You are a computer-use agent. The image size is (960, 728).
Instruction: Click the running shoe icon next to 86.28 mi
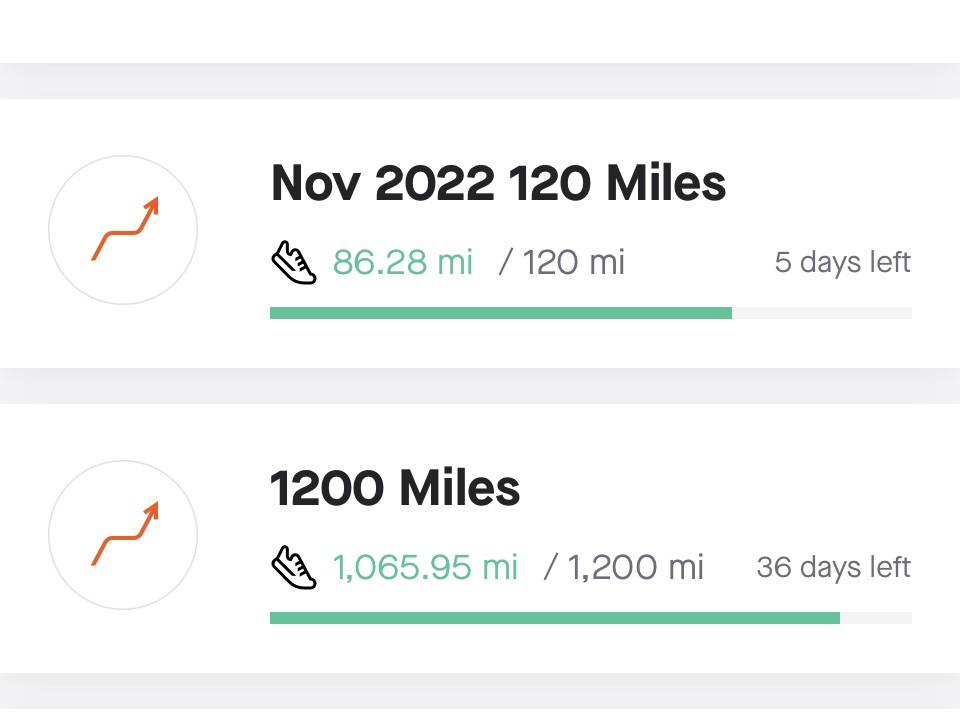[294, 264]
